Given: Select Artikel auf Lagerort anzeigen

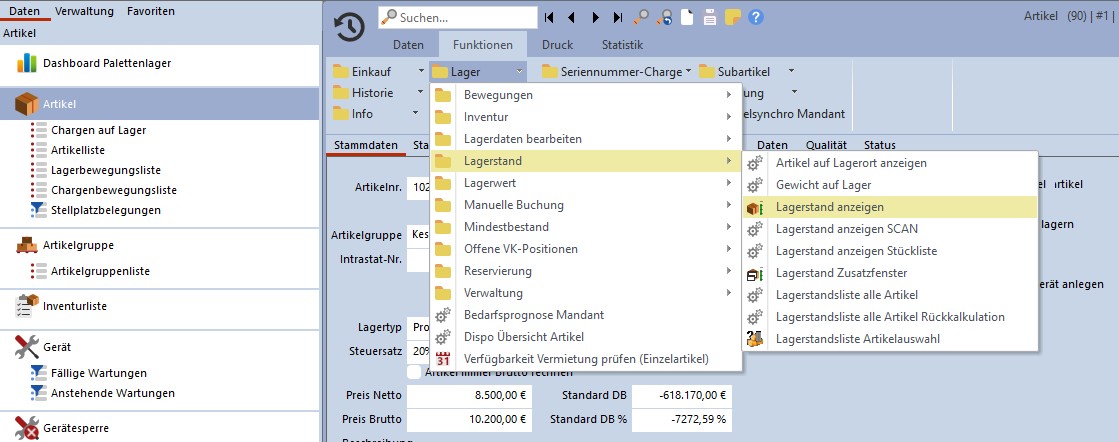Looking at the screenshot, I should (x=890, y=163).
